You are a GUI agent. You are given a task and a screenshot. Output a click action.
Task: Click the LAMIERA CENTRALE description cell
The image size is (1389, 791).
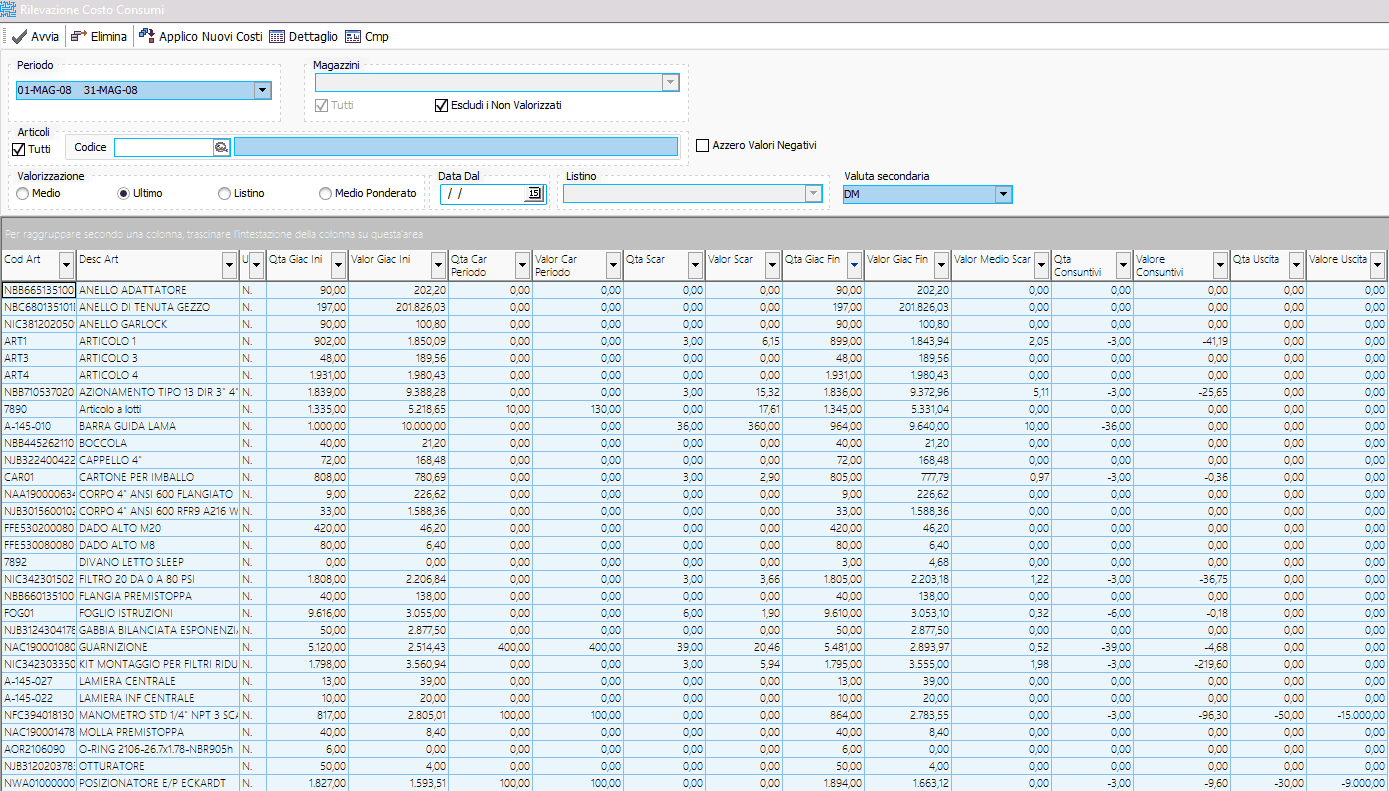(158, 681)
